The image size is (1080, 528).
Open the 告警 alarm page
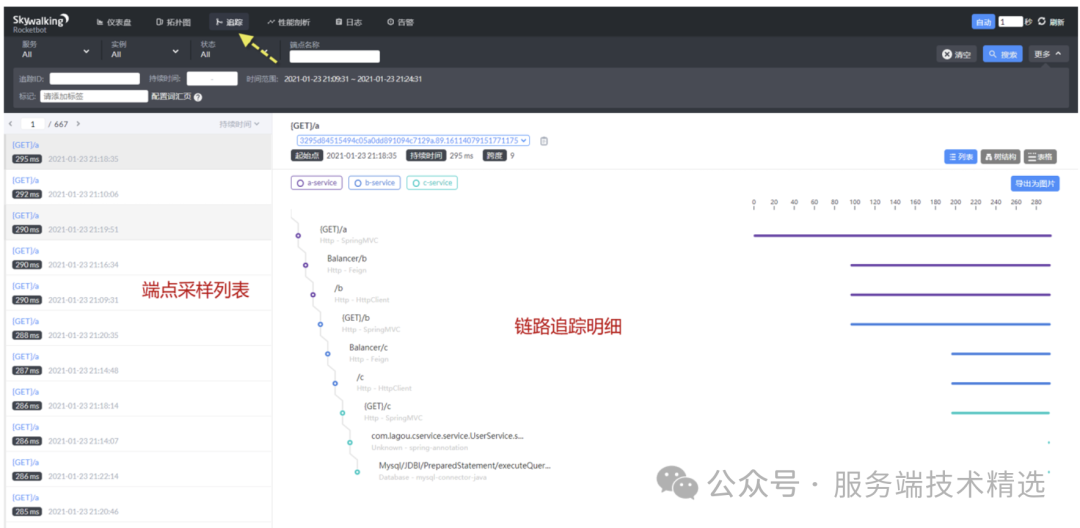(400, 22)
